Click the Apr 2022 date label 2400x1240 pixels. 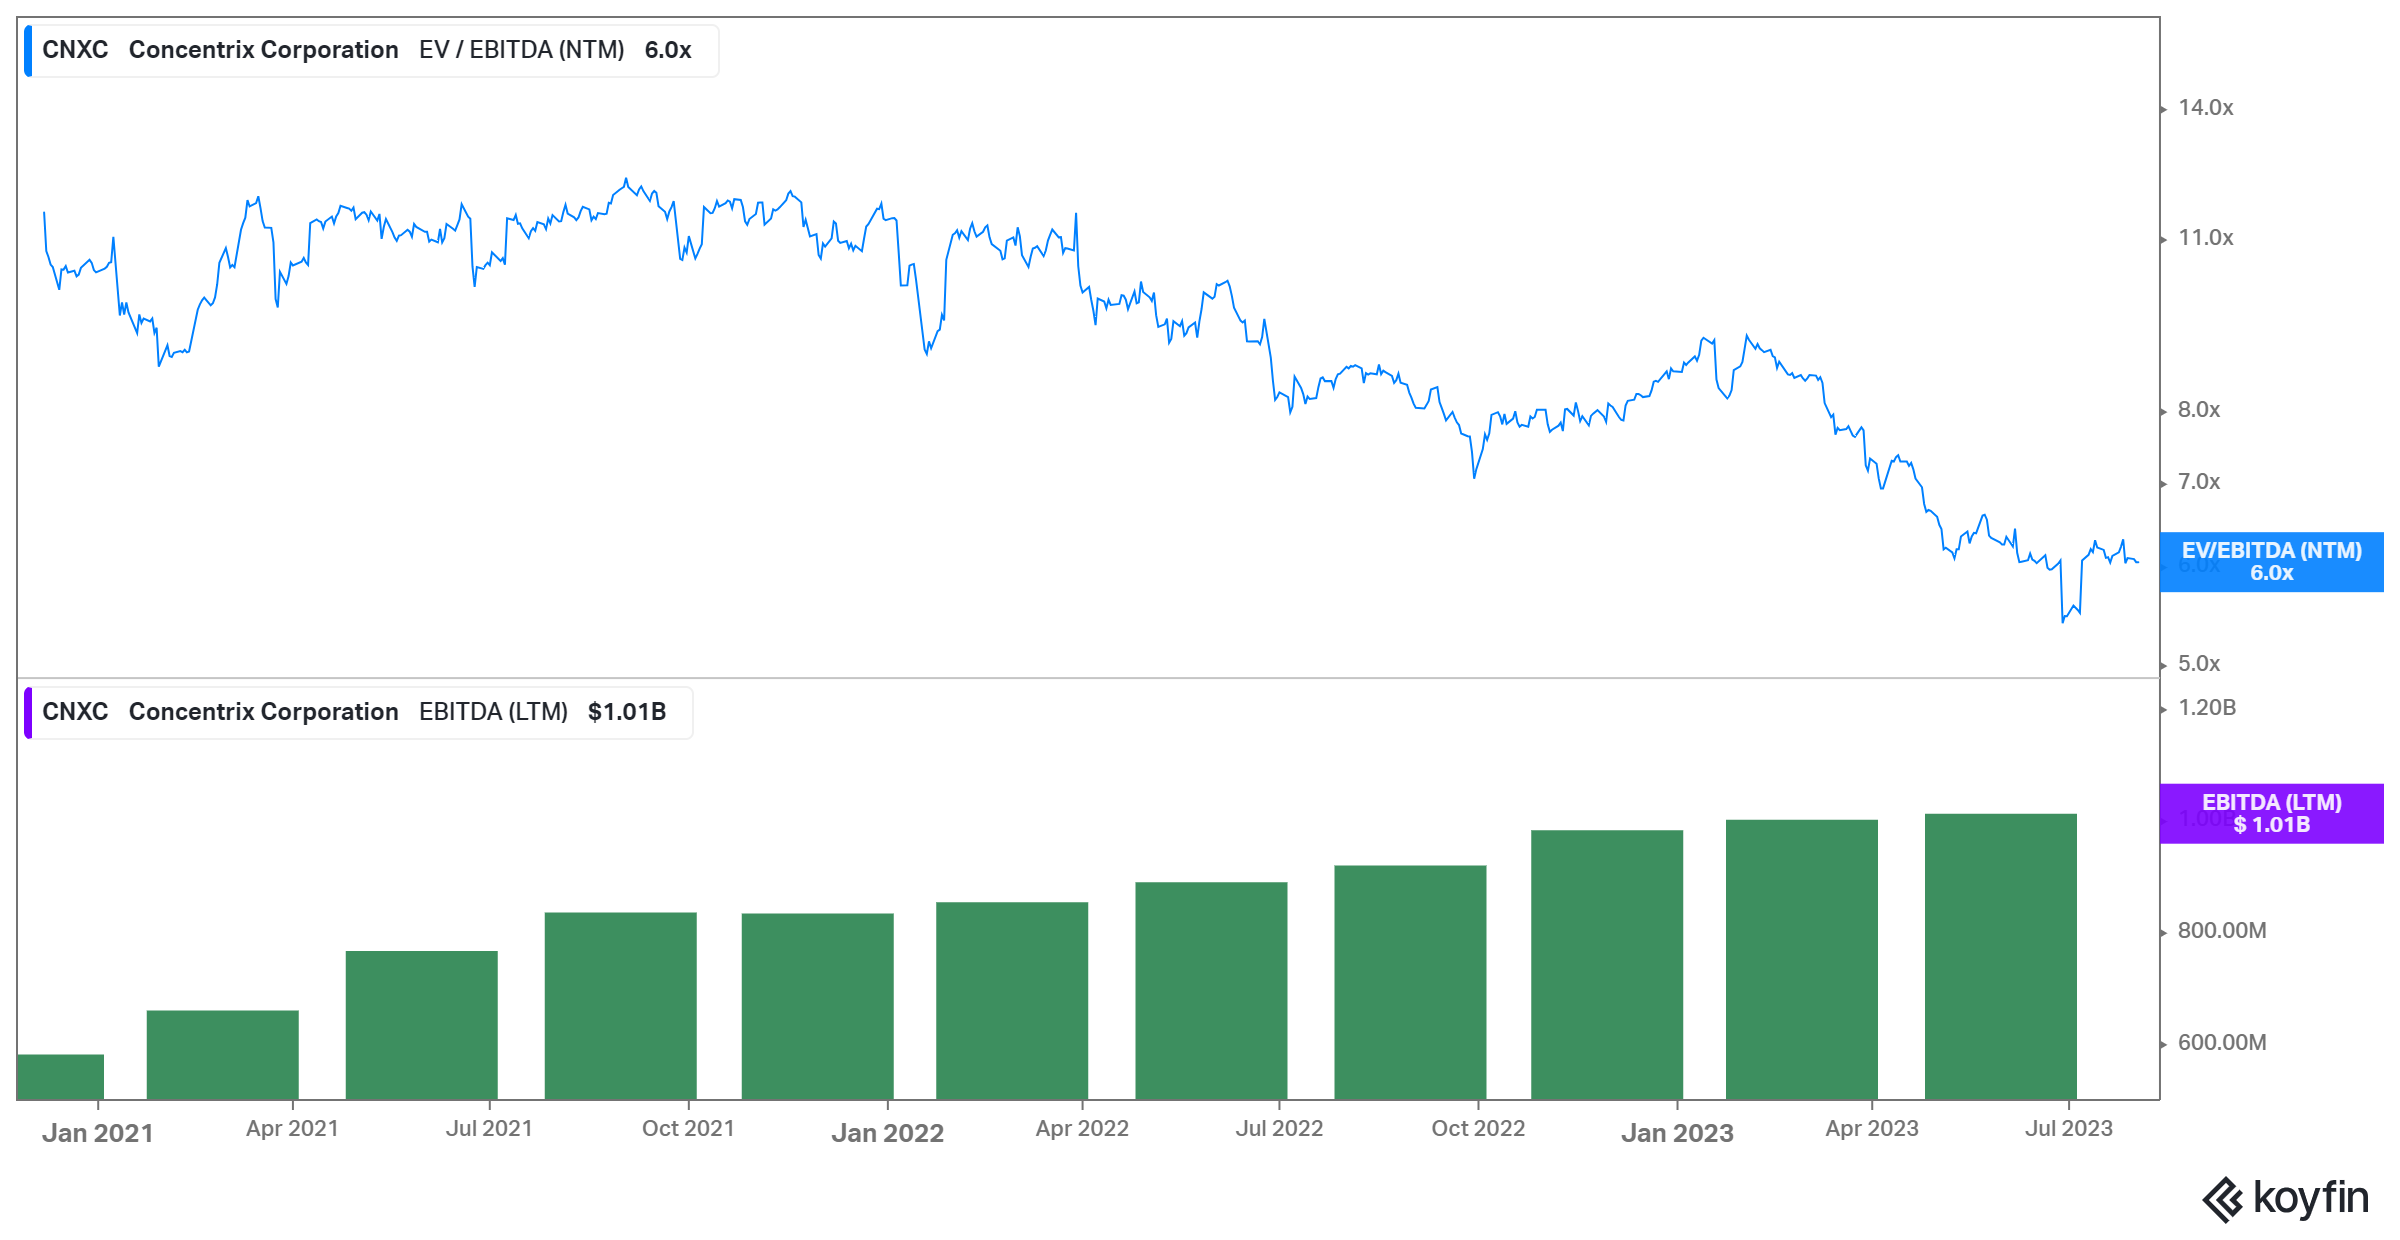[x=1082, y=1129]
